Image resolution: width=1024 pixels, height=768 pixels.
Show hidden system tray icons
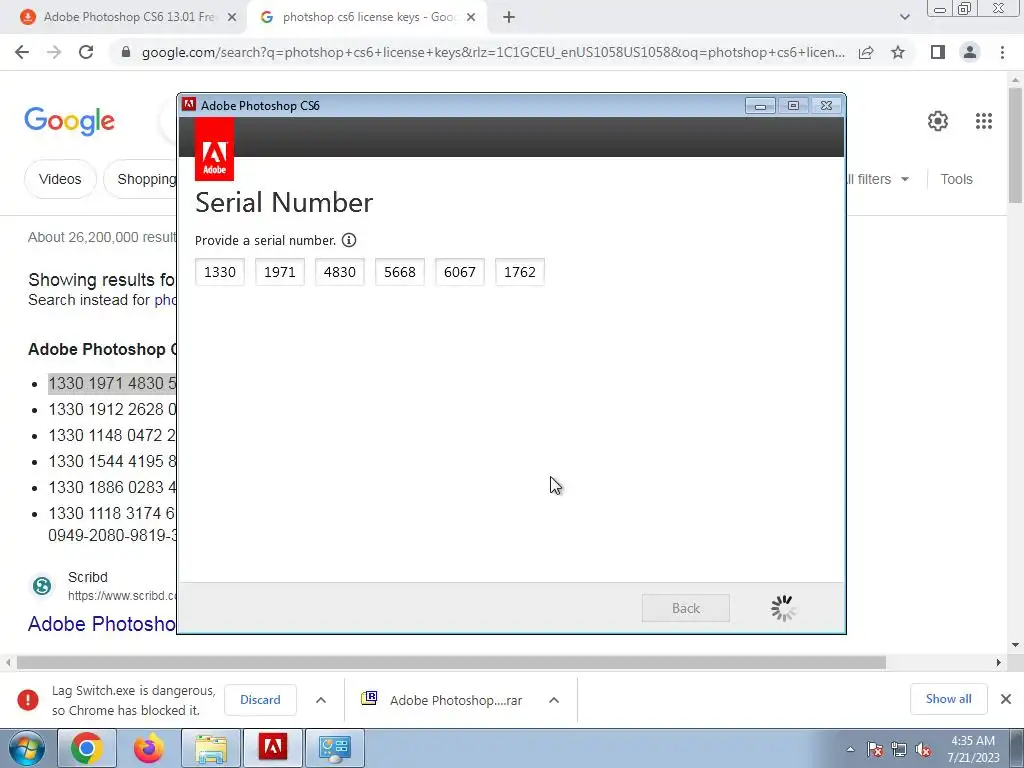(x=850, y=749)
